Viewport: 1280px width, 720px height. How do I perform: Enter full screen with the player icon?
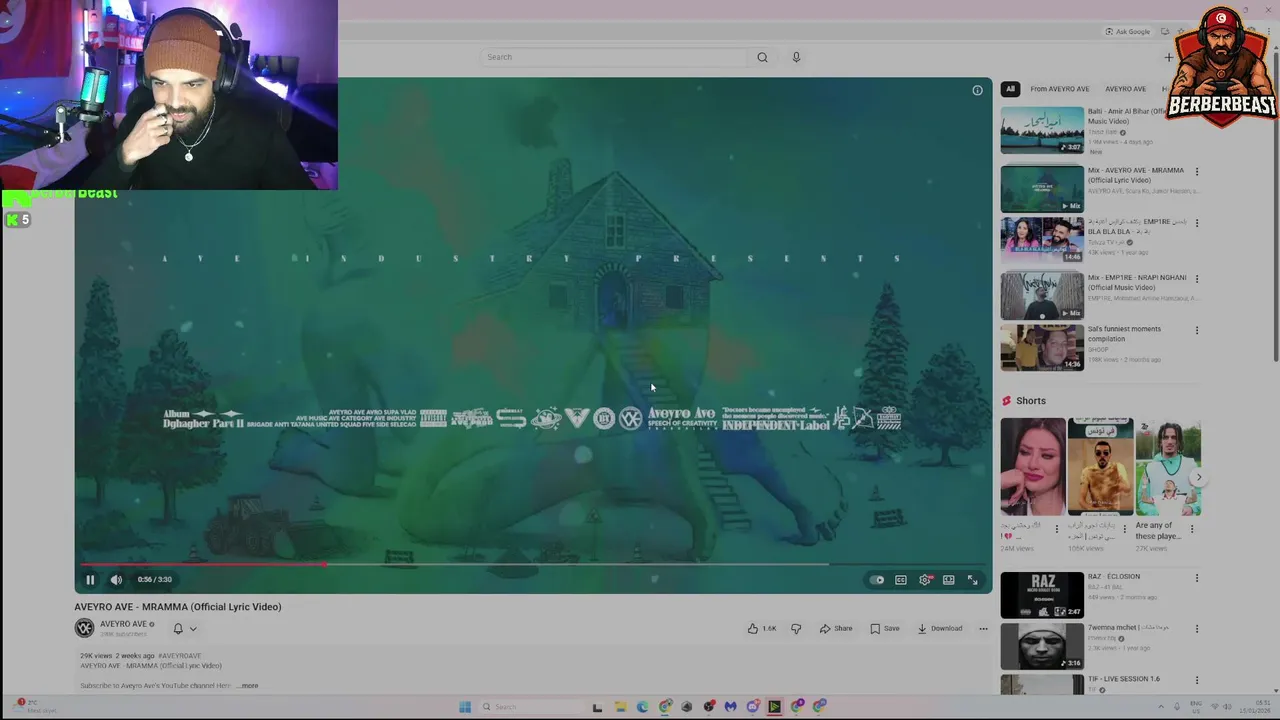[972, 580]
